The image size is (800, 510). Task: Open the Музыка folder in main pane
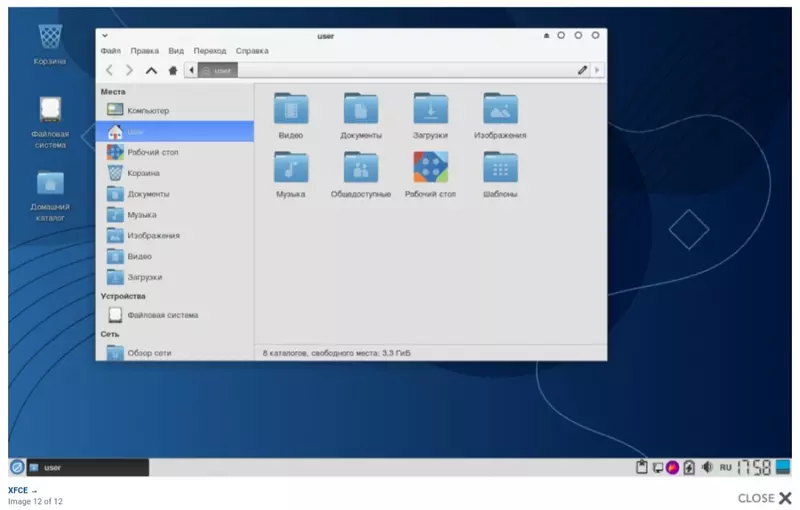pyautogui.click(x=291, y=169)
